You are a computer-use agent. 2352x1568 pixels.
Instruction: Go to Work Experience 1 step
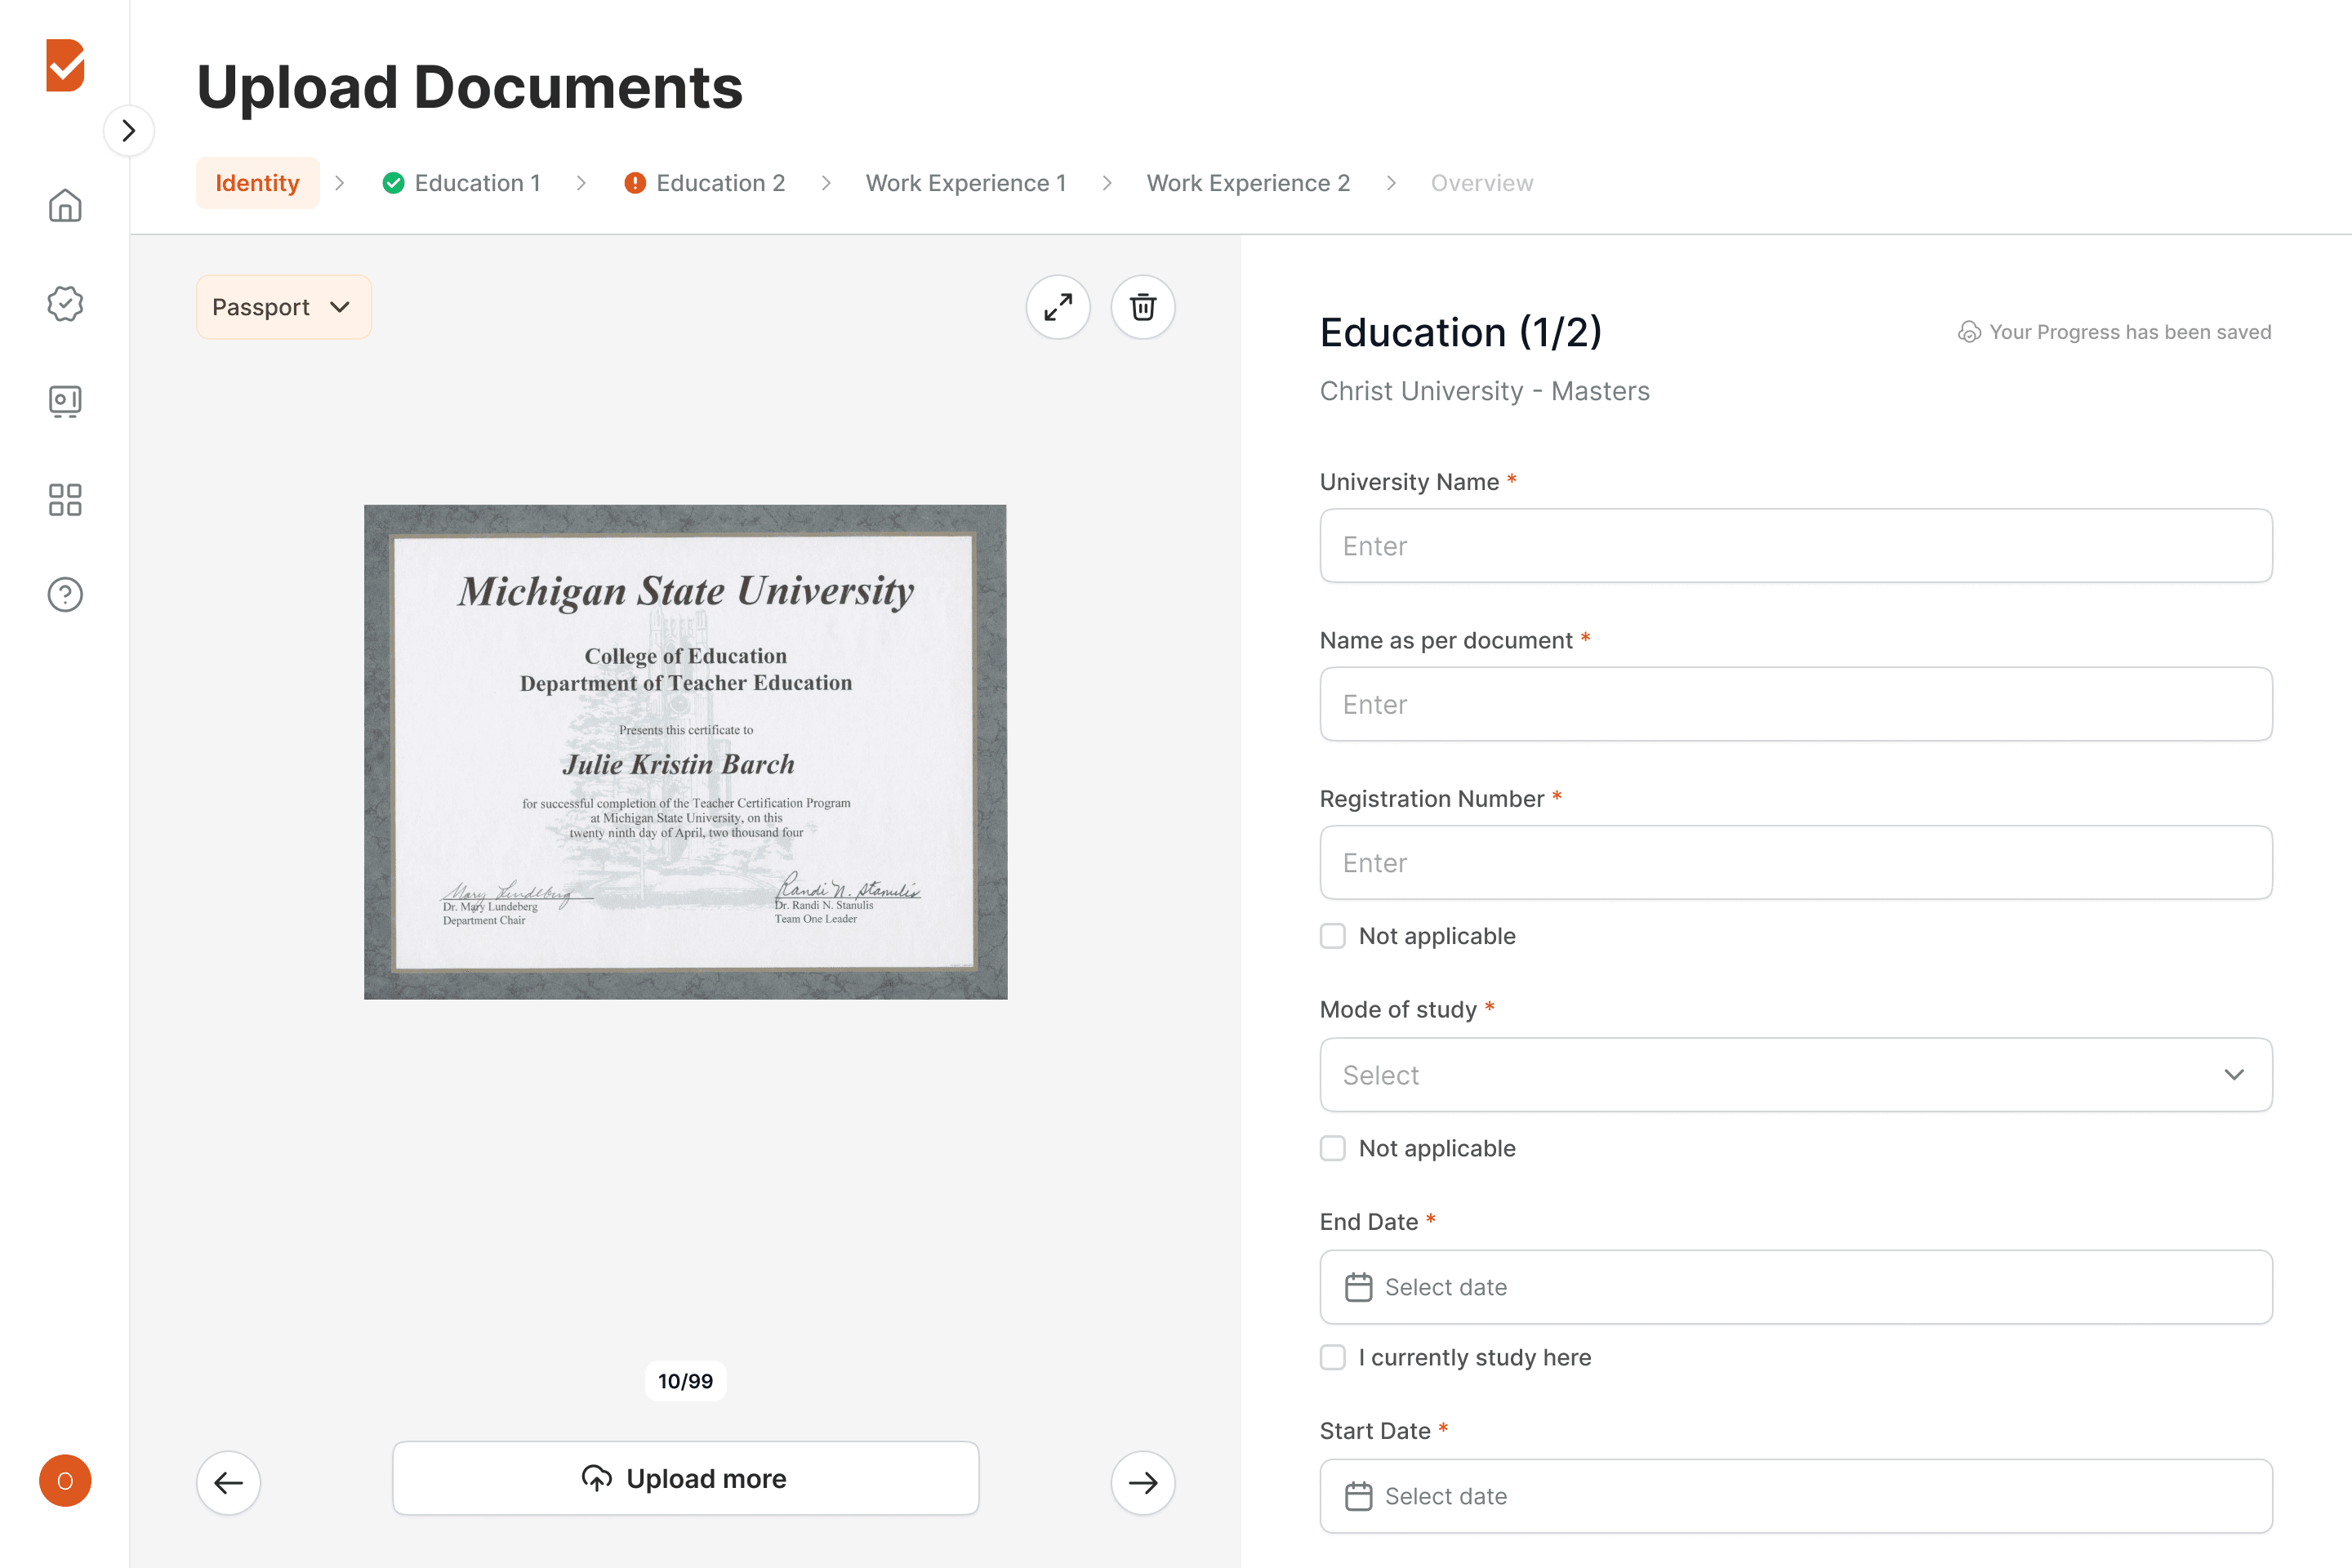pos(965,183)
